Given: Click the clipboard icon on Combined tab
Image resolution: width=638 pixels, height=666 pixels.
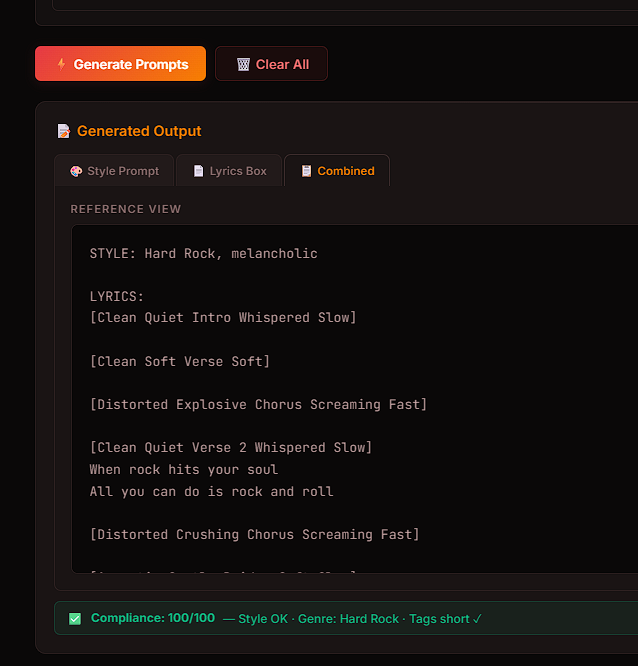Looking at the screenshot, I should (306, 171).
